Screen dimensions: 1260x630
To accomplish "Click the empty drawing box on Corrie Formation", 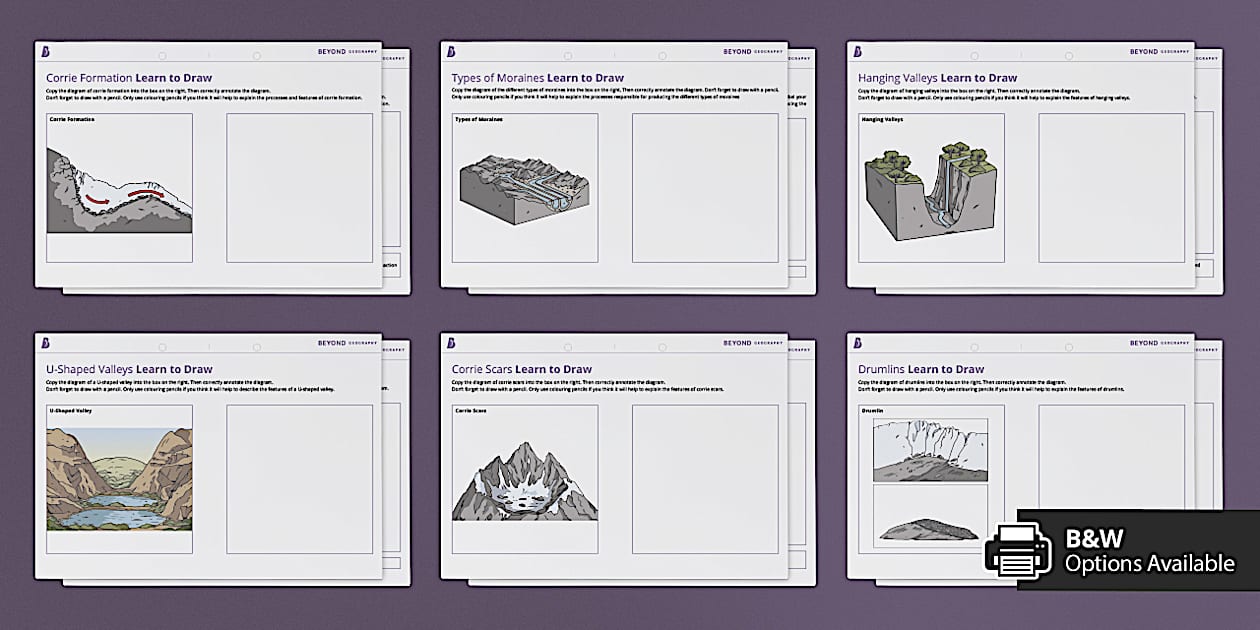I will click(299, 186).
